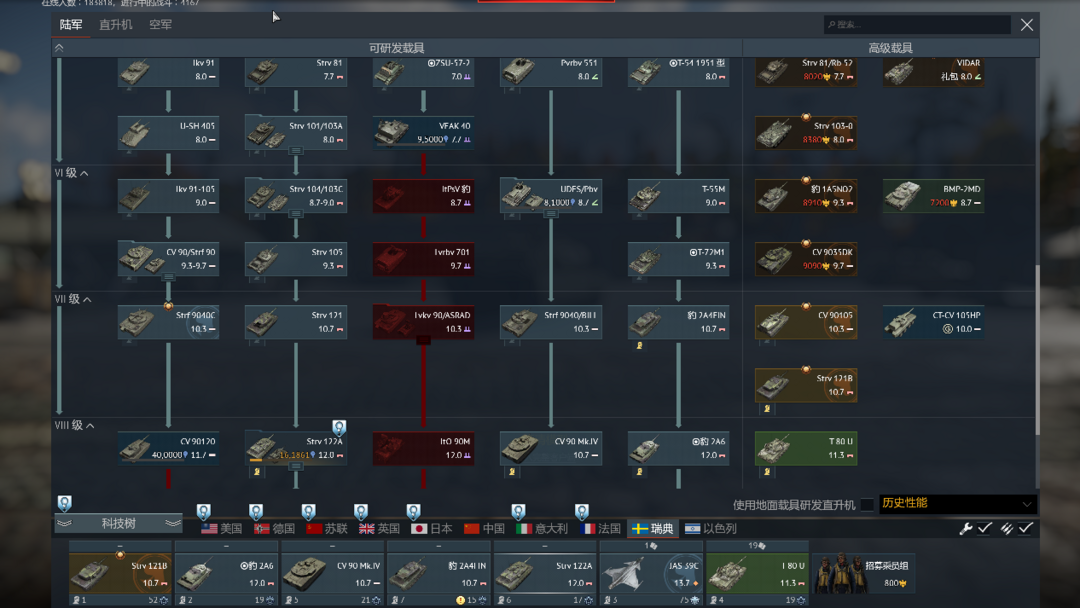Select the Pvrbv 551 vehicle card
Viewport: 1080px width, 608px height.
[551, 72]
